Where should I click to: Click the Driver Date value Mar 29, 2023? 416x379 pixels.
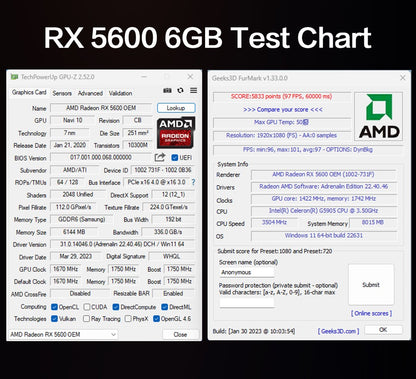coord(76,256)
